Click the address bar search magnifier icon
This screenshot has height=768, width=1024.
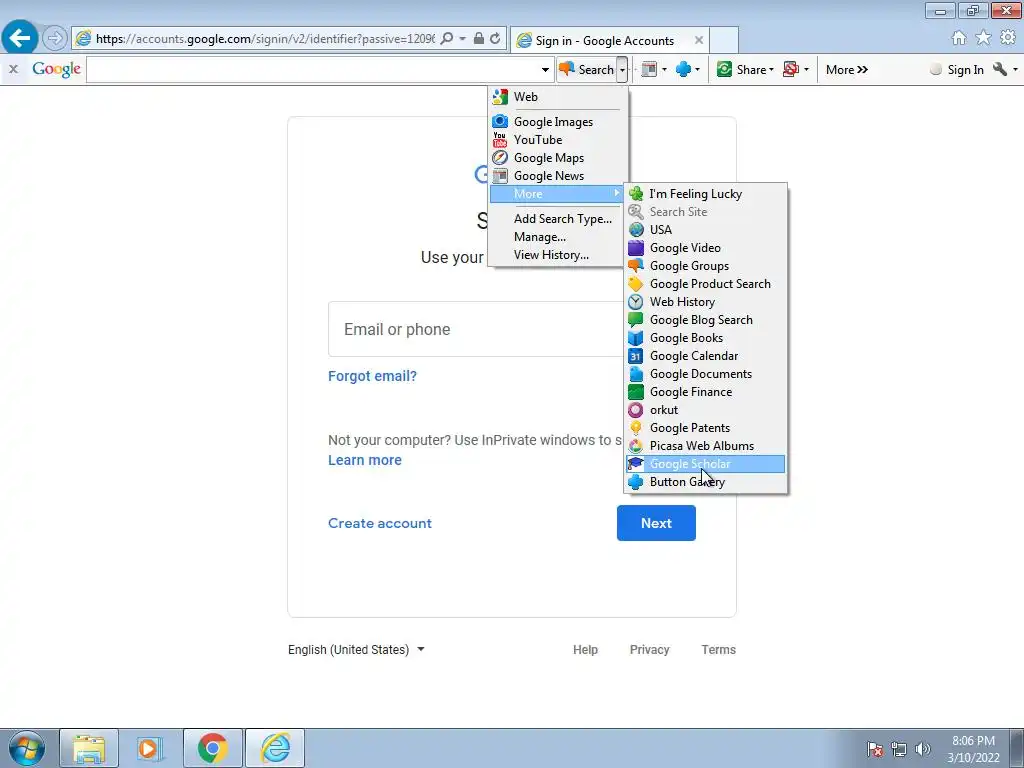click(447, 39)
